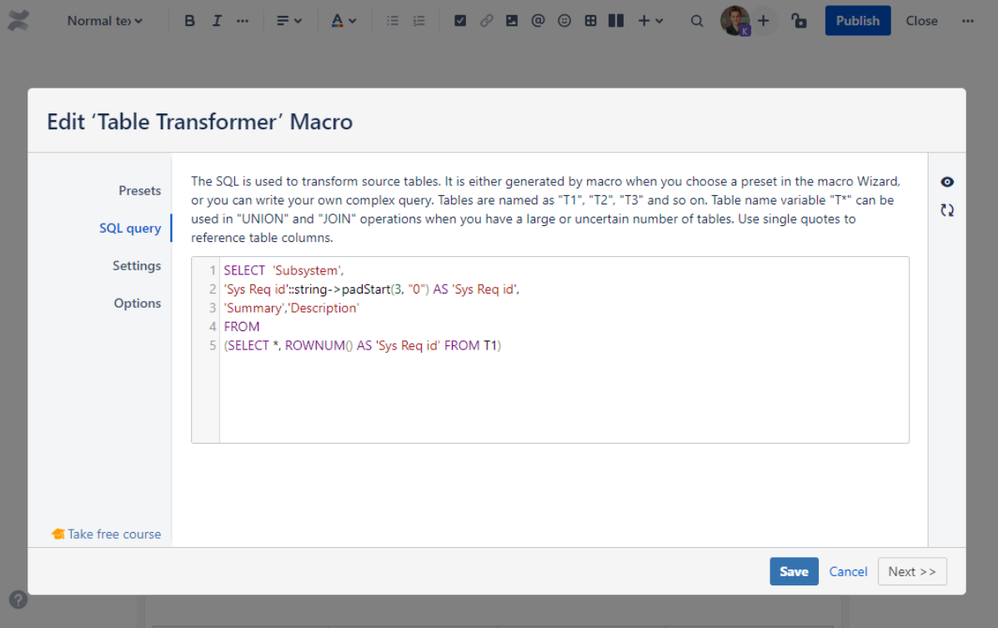Insert an action item checkbox
This screenshot has height=628, width=998.
point(460,21)
